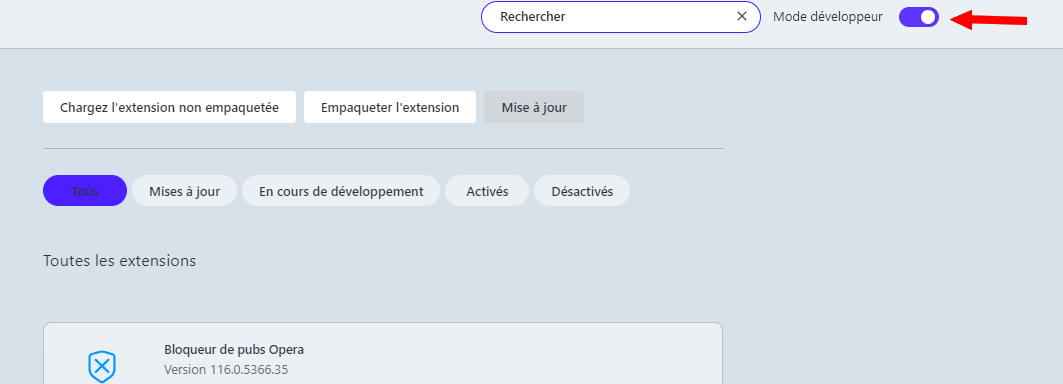Turn off the Mode développeur switch
This screenshot has width=1063, height=384.
click(x=919, y=17)
